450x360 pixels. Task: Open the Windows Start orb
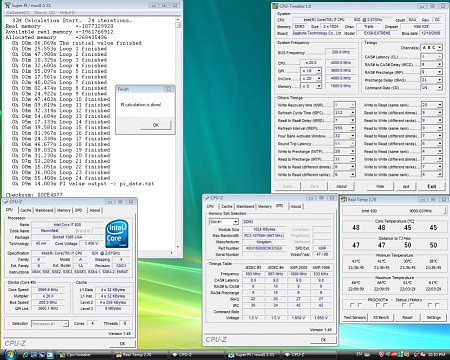pyautogui.click(x=9, y=354)
